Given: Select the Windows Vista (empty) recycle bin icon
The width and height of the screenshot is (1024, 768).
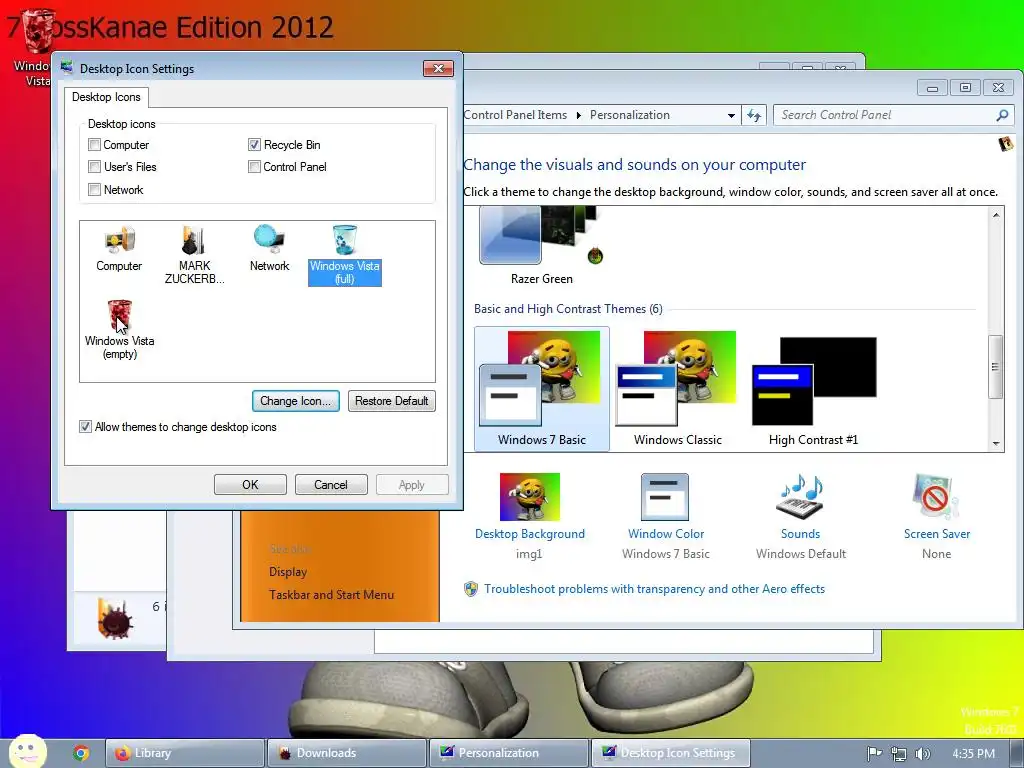Looking at the screenshot, I should point(120,330).
